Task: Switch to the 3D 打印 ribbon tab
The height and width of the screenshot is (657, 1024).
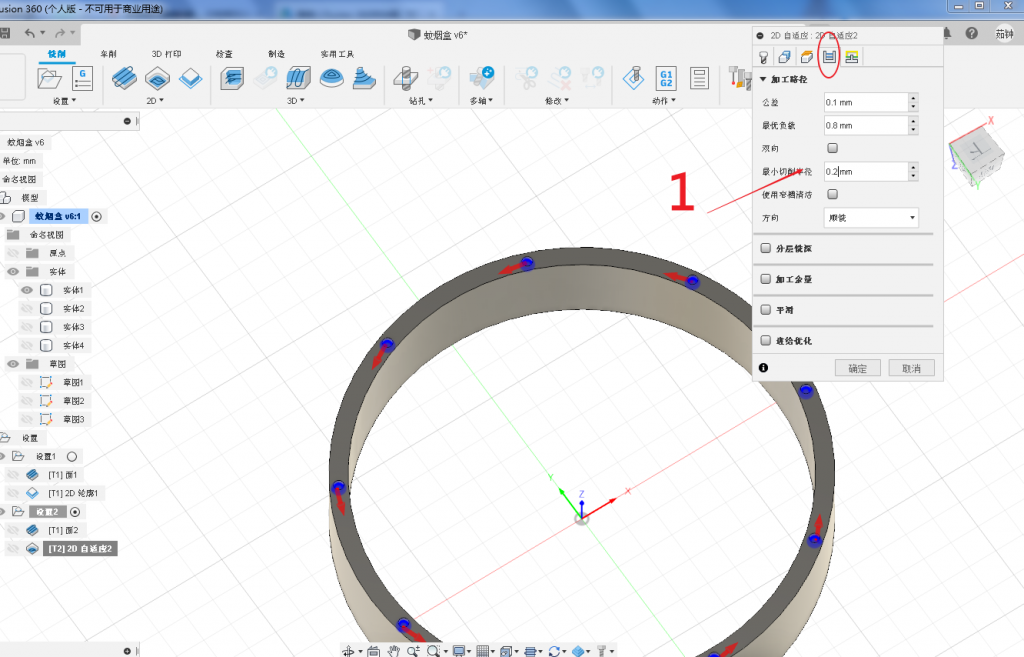Action: (167, 54)
